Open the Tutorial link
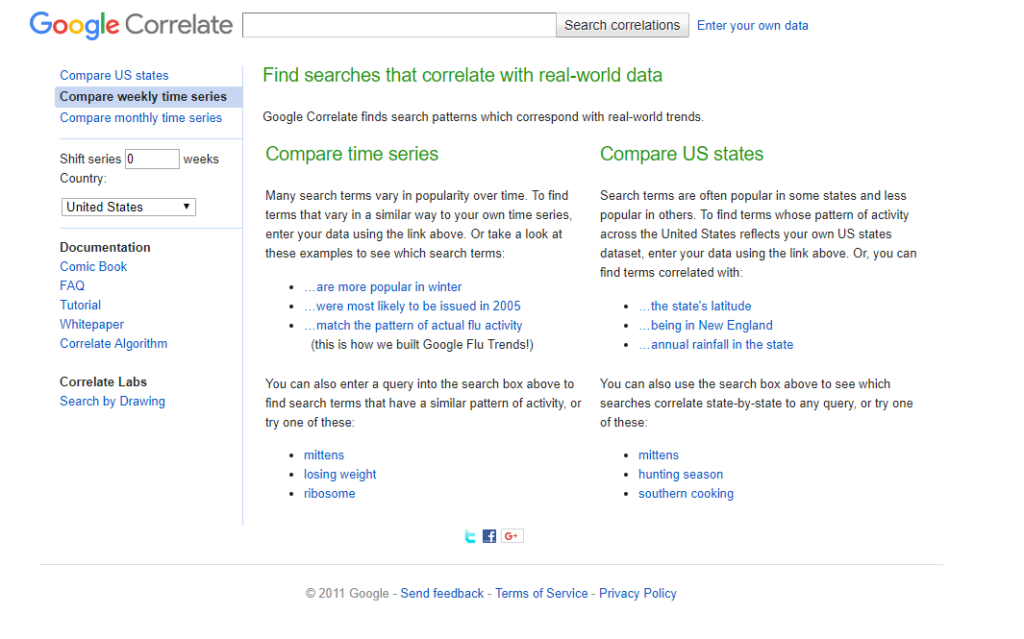Screen dimensions: 1024x639 click(x=80, y=305)
